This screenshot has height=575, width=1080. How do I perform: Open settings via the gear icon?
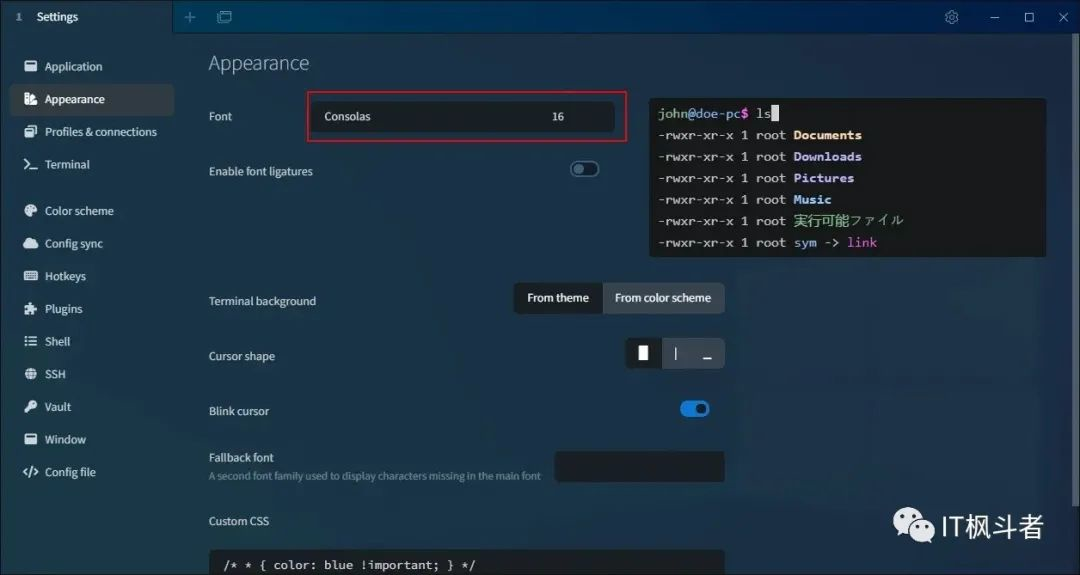pyautogui.click(x=951, y=17)
